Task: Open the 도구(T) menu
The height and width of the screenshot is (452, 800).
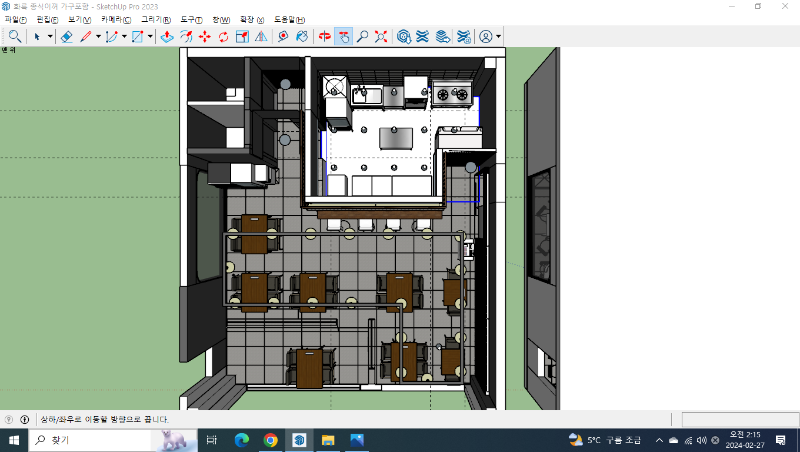Action: click(x=191, y=19)
